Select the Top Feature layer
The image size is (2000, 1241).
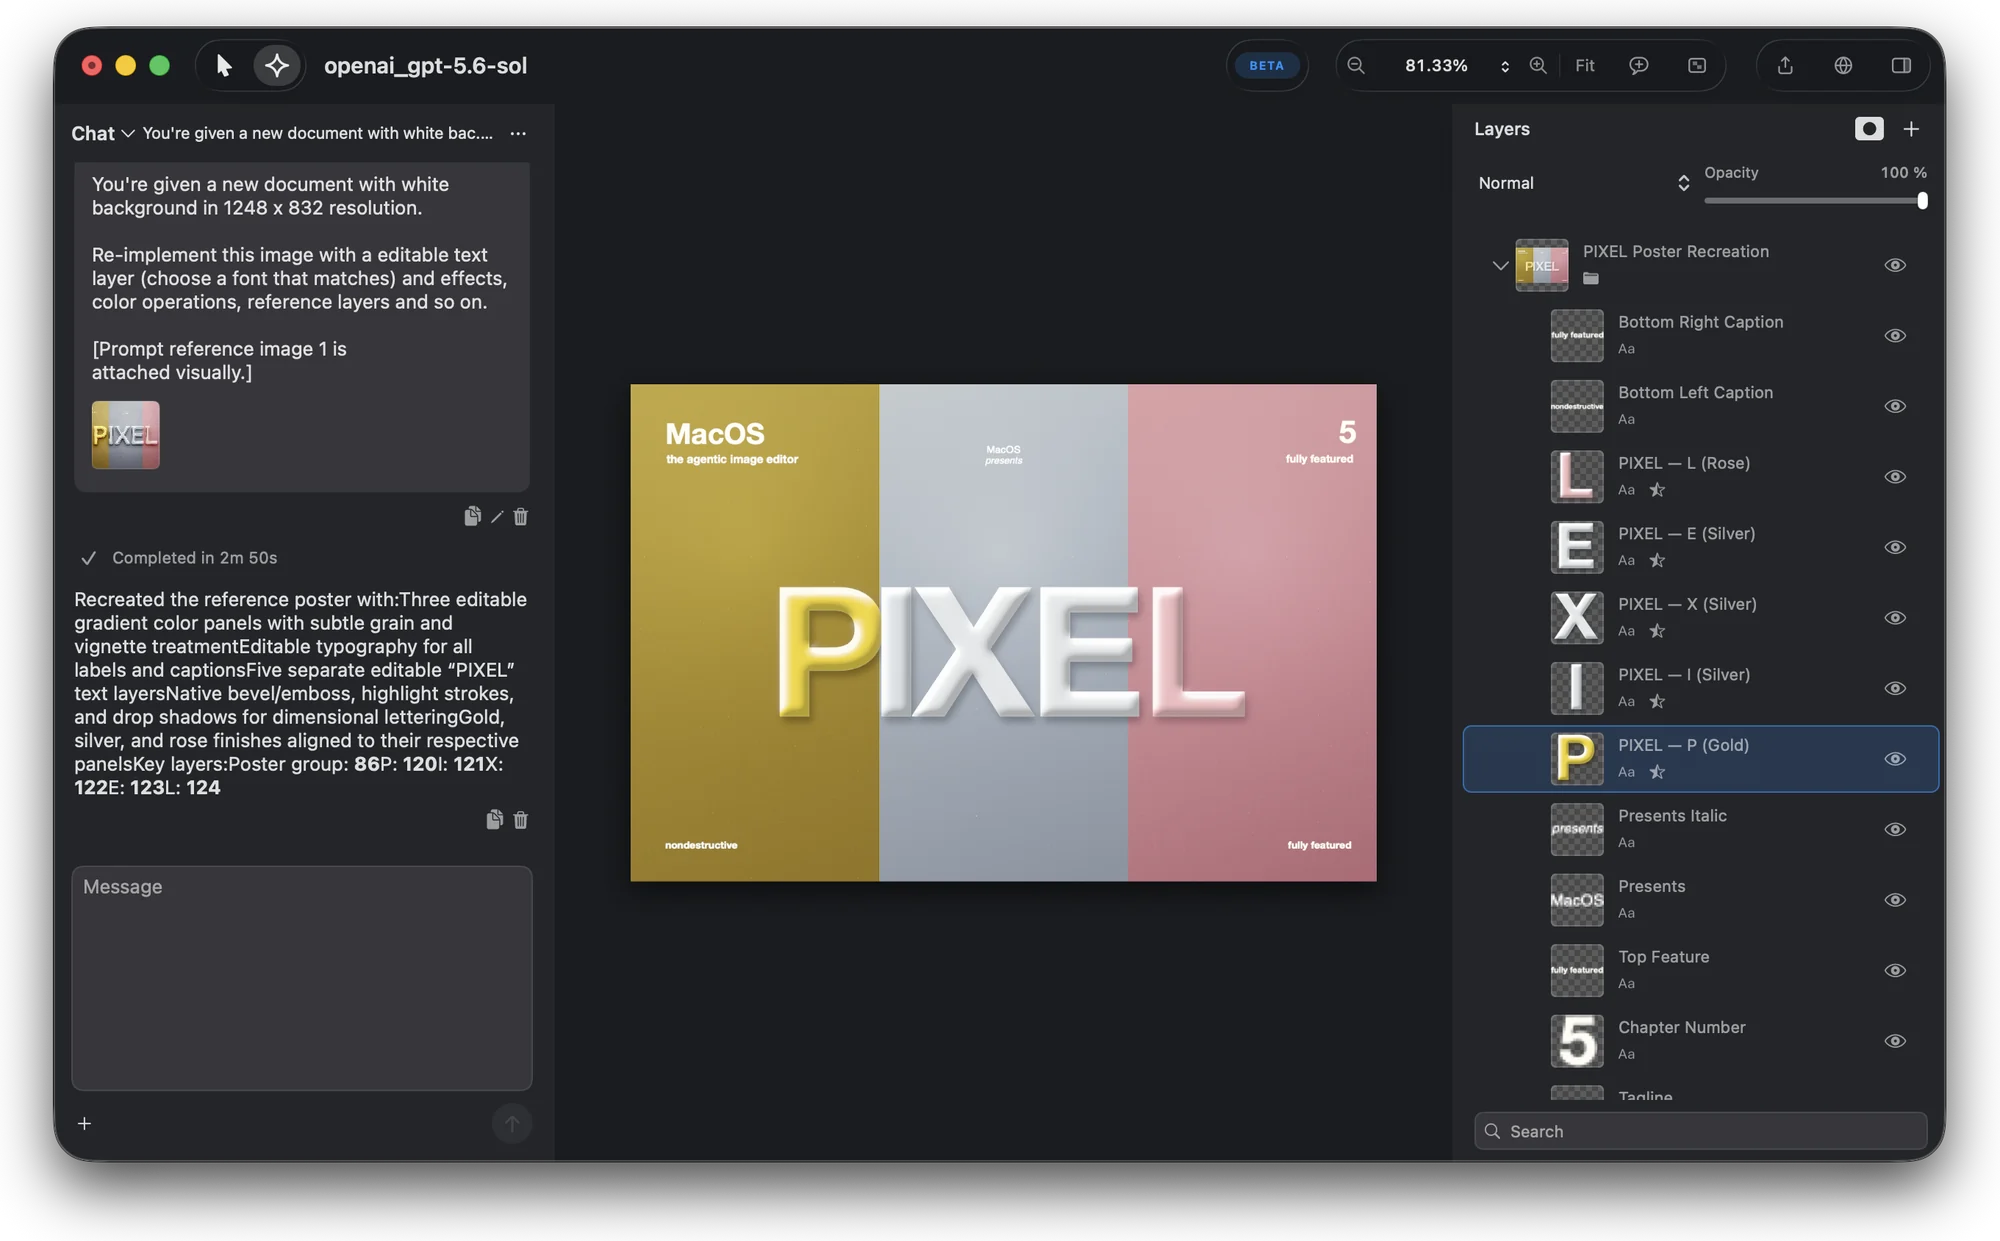[1701, 970]
